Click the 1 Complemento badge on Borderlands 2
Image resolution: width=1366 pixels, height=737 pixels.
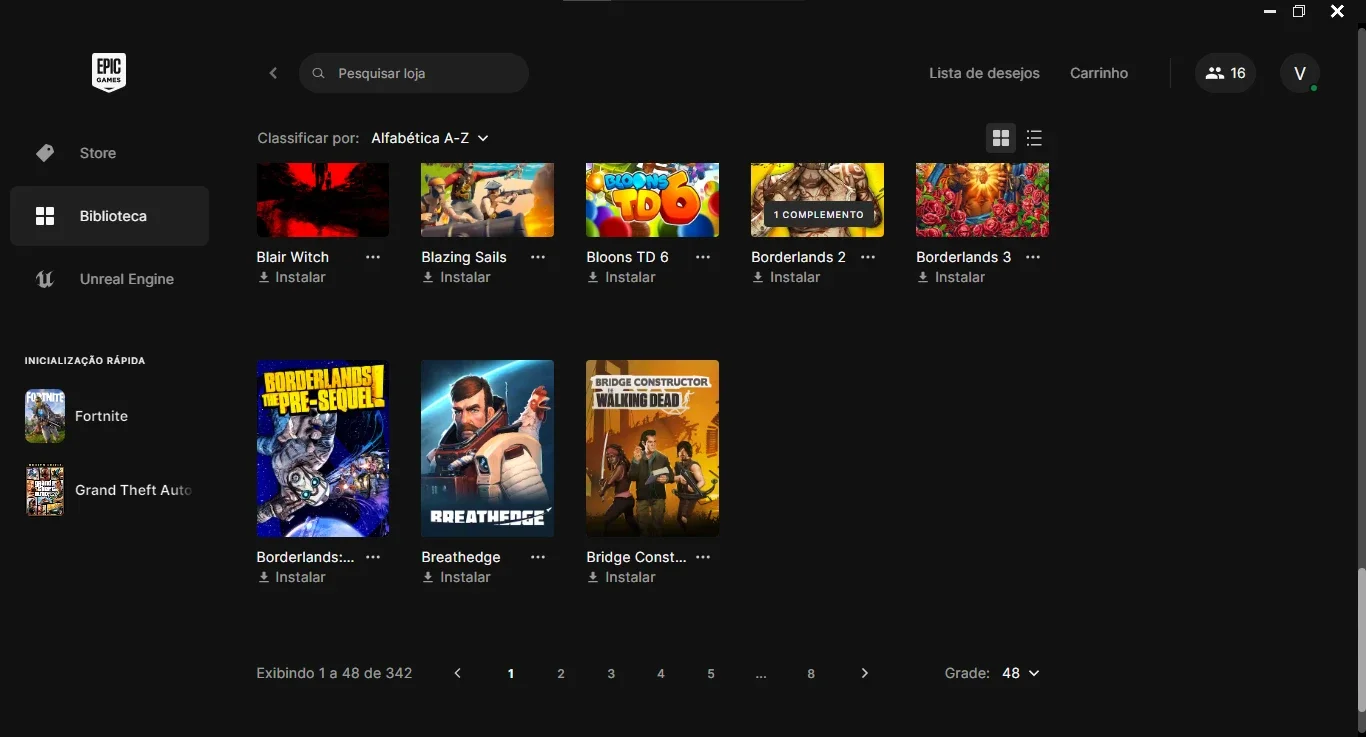(x=818, y=215)
